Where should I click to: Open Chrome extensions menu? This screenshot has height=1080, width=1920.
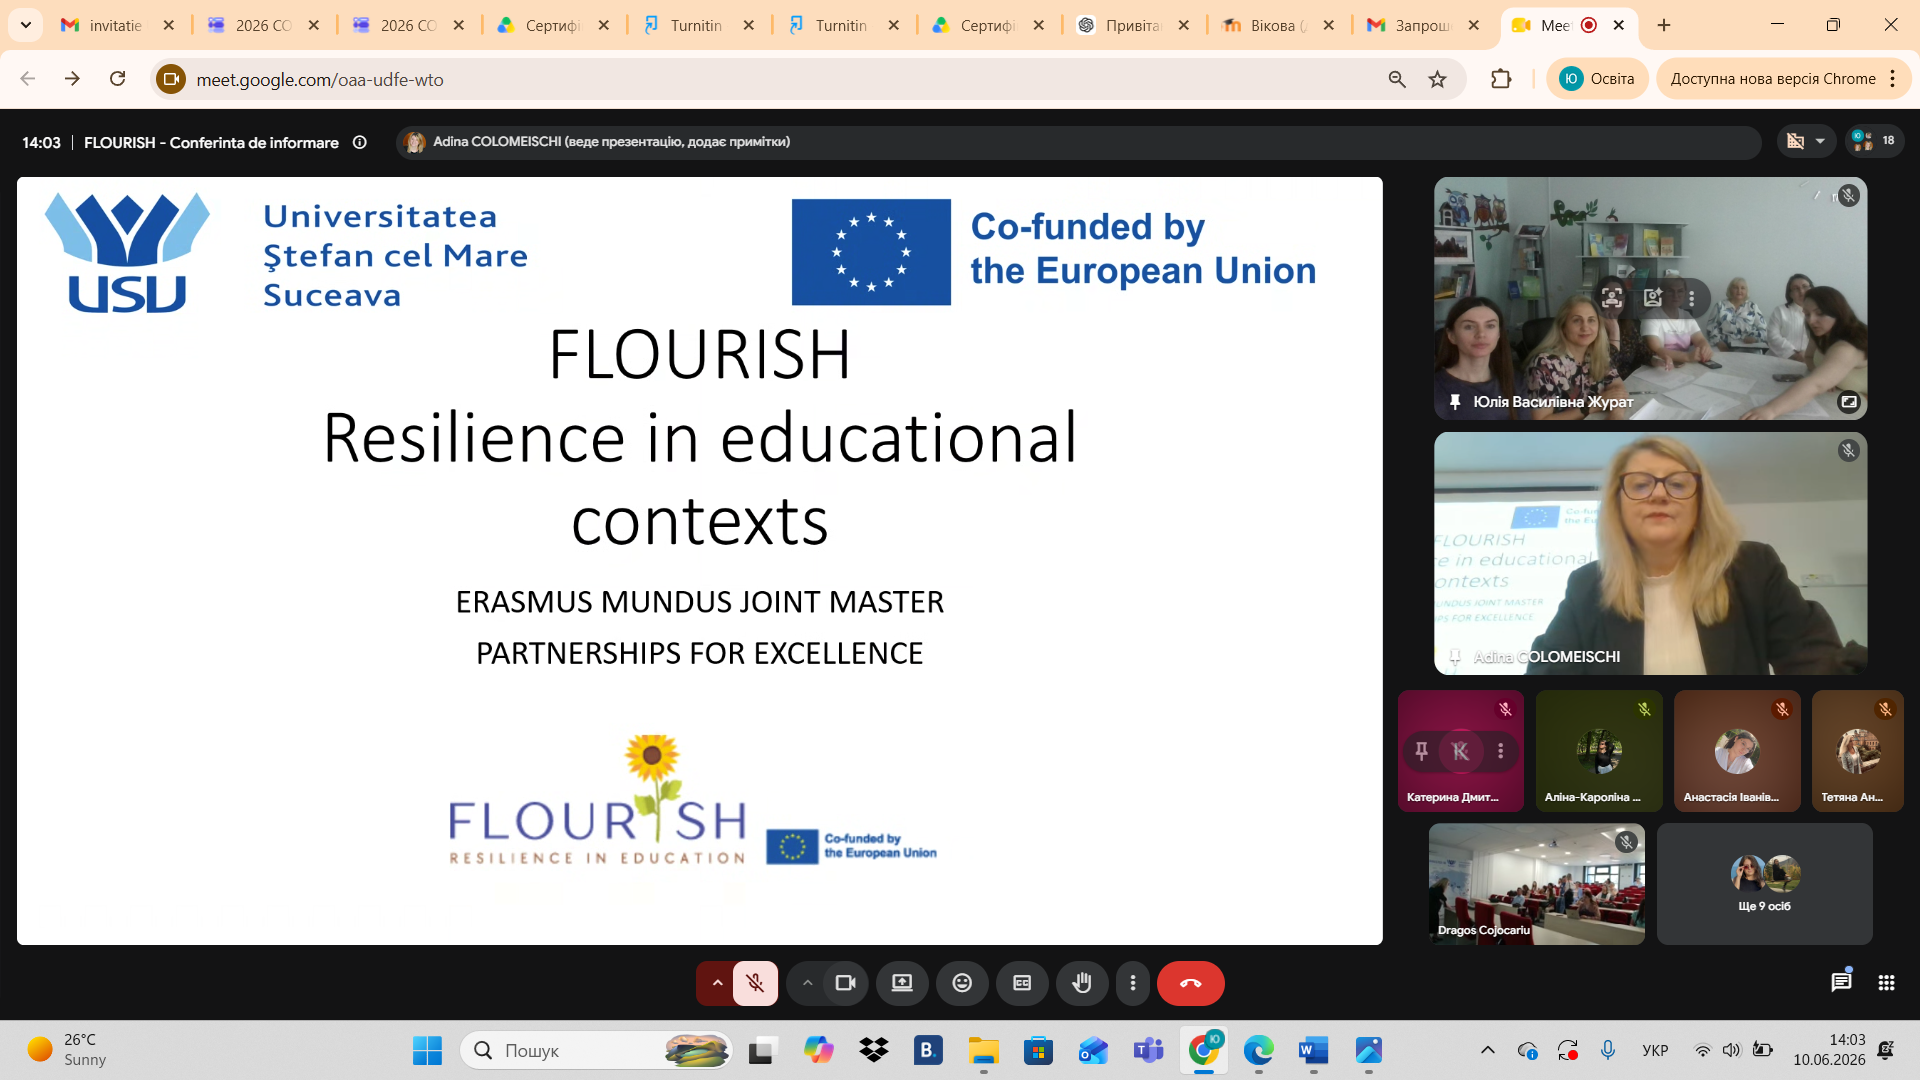point(1501,79)
